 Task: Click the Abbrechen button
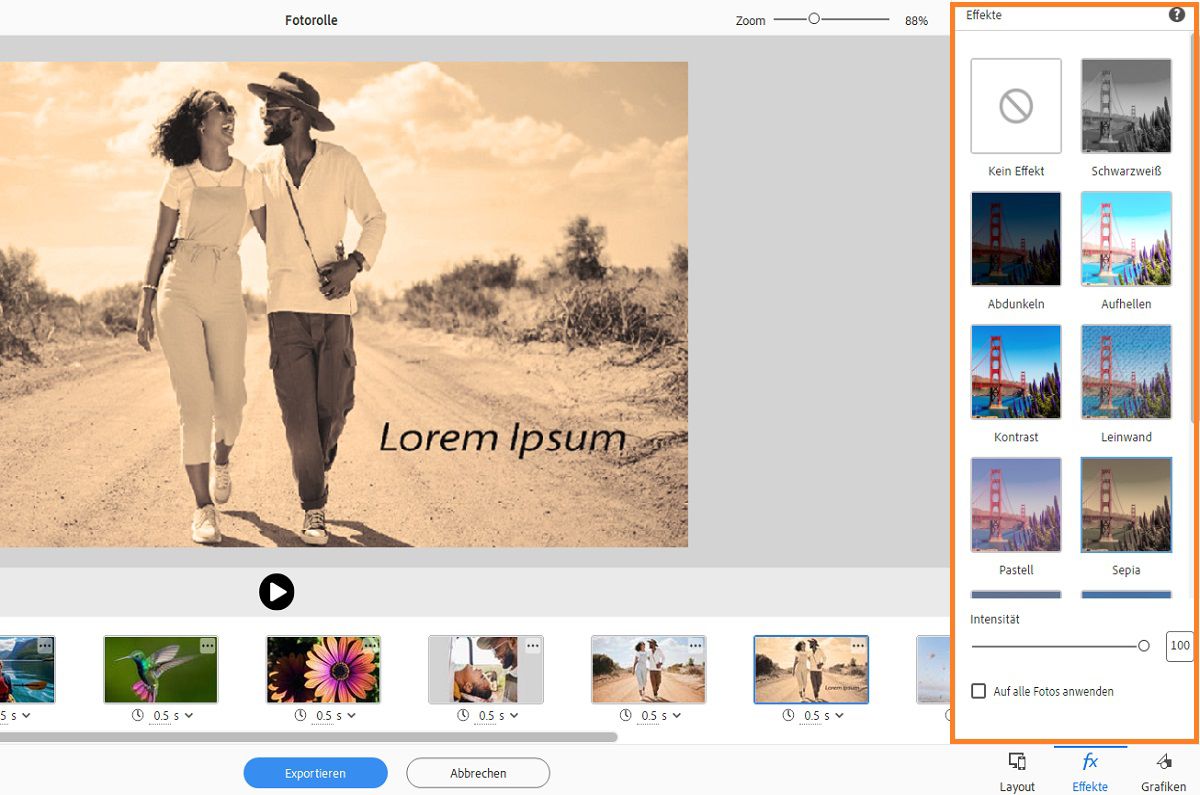pyautogui.click(x=478, y=773)
